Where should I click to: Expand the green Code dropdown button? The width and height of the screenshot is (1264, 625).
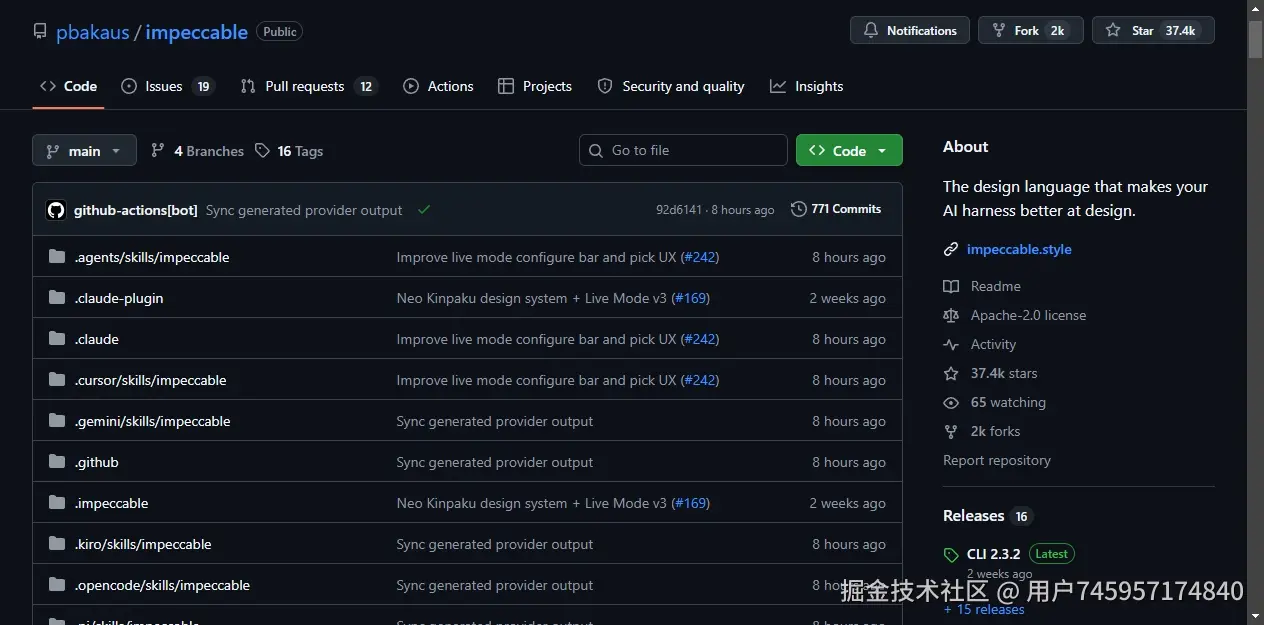pos(849,150)
